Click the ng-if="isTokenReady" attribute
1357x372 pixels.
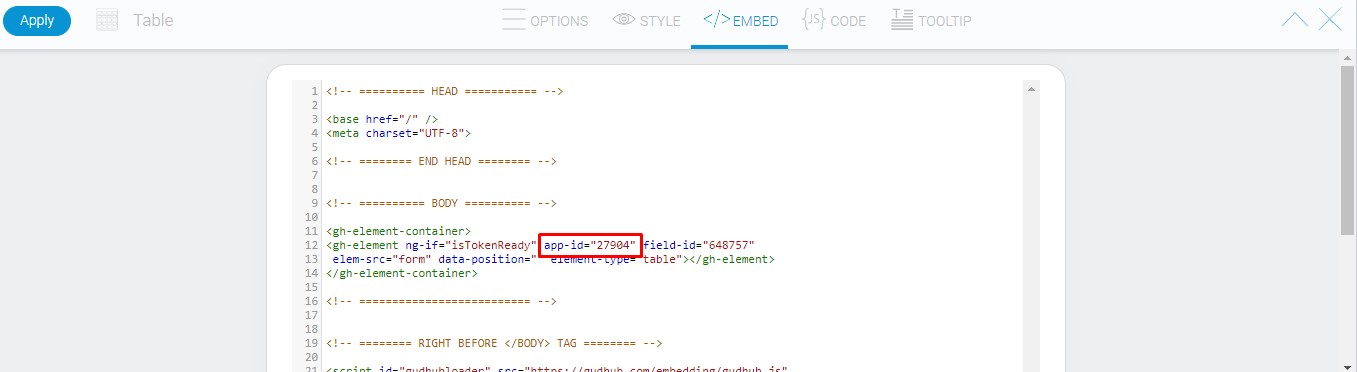[x=471, y=245]
